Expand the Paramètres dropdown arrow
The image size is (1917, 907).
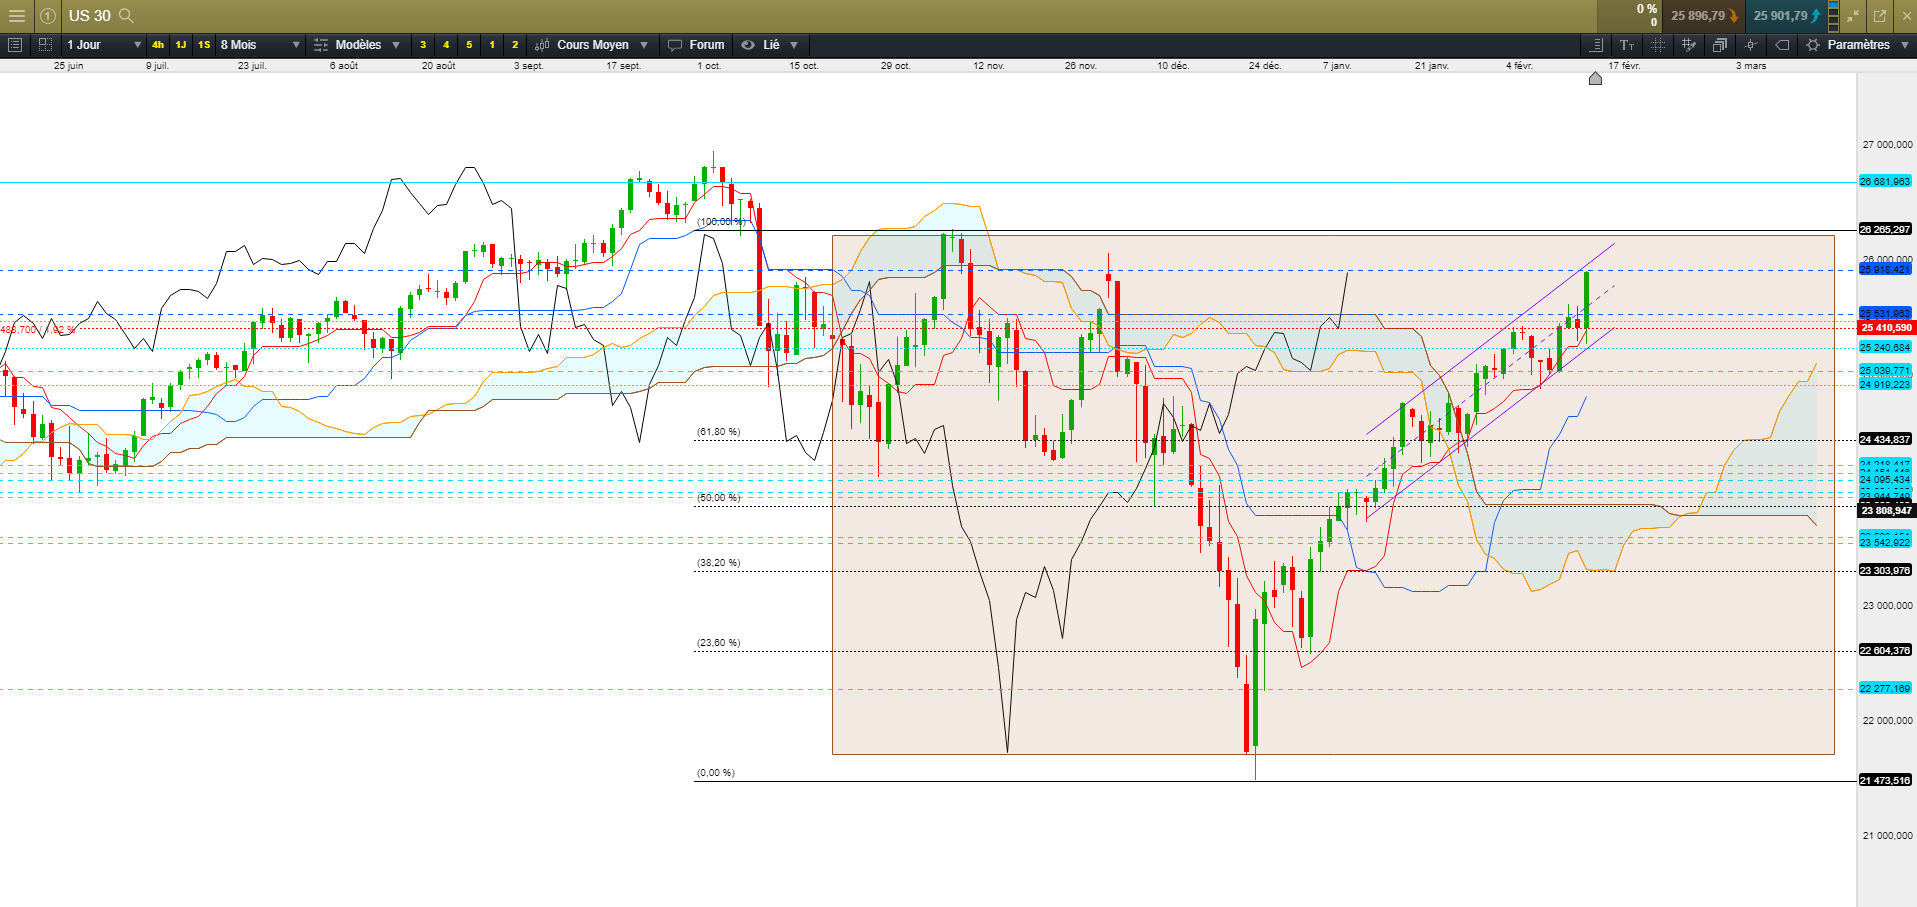click(x=1904, y=45)
